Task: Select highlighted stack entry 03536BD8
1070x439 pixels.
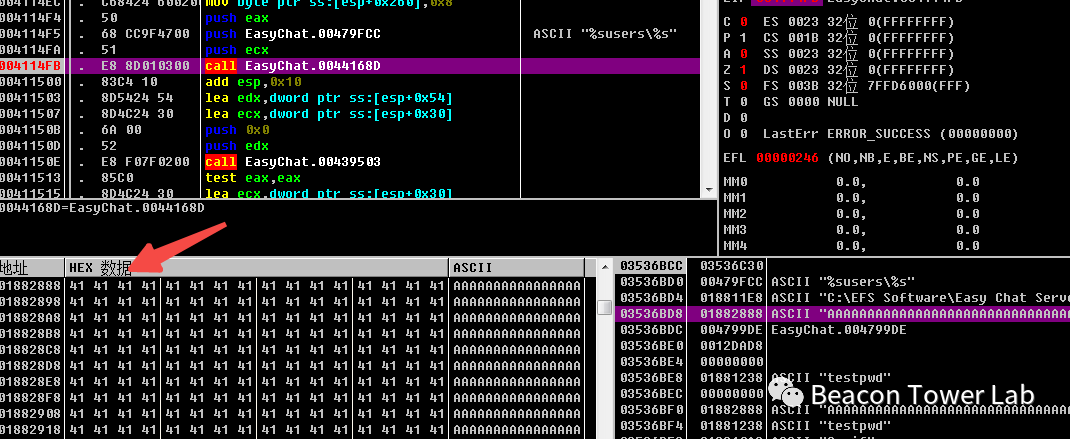Action: 842,313
